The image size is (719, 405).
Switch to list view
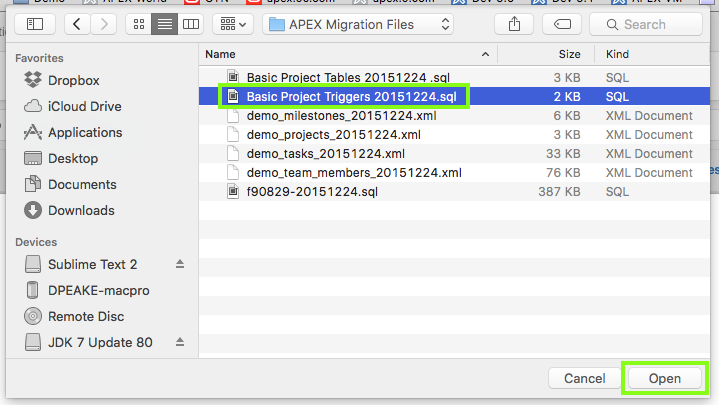[x=165, y=24]
